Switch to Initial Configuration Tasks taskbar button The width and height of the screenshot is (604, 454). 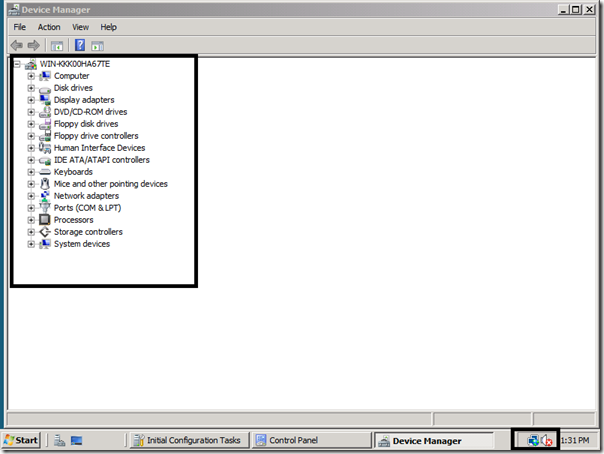coord(188,440)
